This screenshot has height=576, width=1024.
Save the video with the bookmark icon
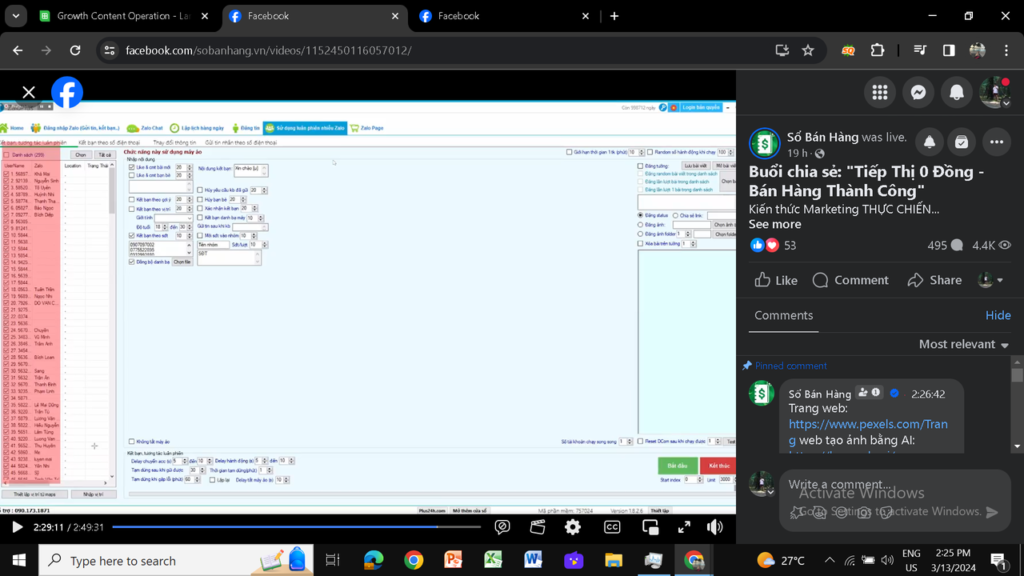coord(961,142)
